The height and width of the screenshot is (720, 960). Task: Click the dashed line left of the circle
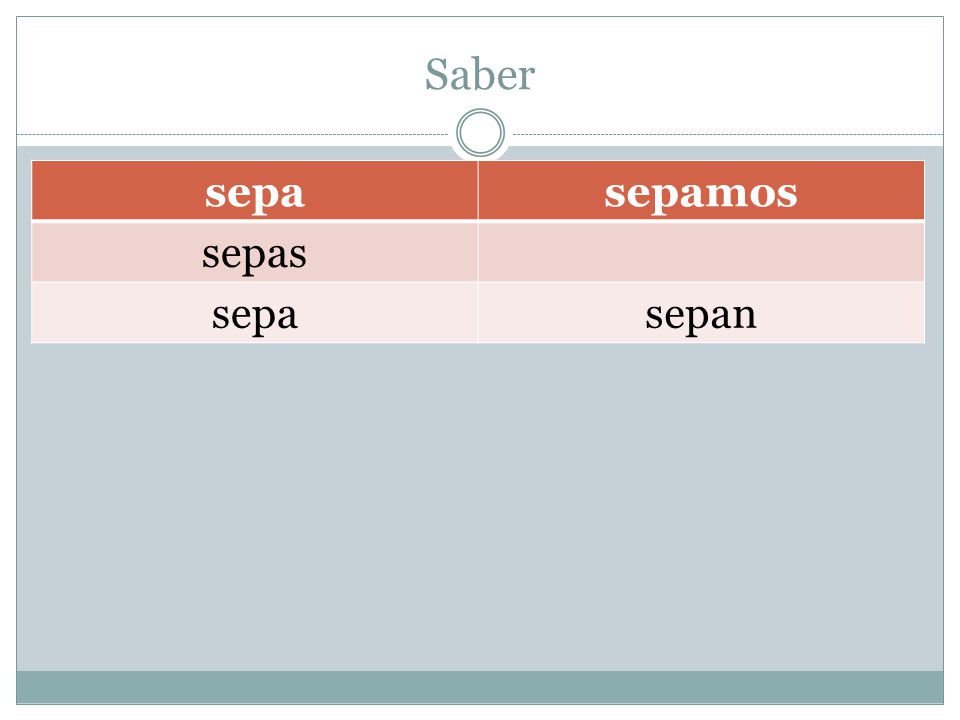[x=233, y=134]
